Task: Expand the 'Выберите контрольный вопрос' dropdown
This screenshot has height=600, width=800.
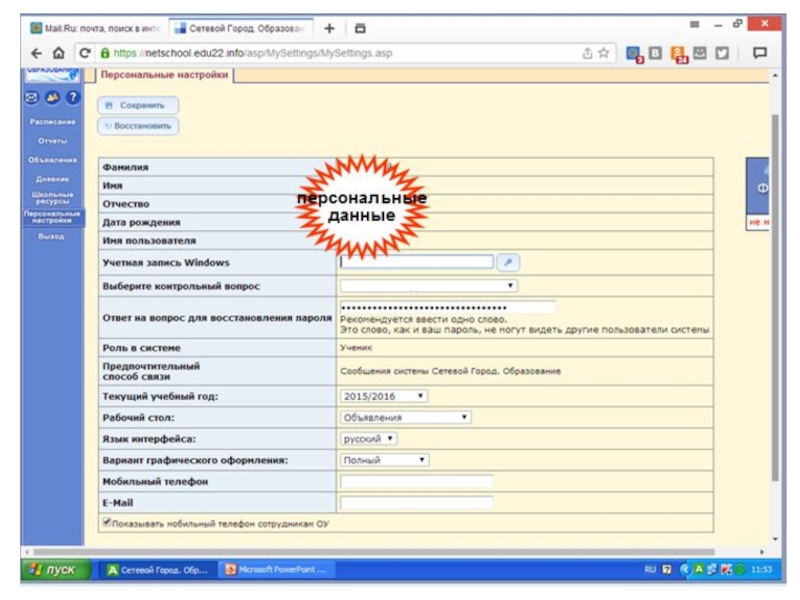Action: tap(428, 286)
